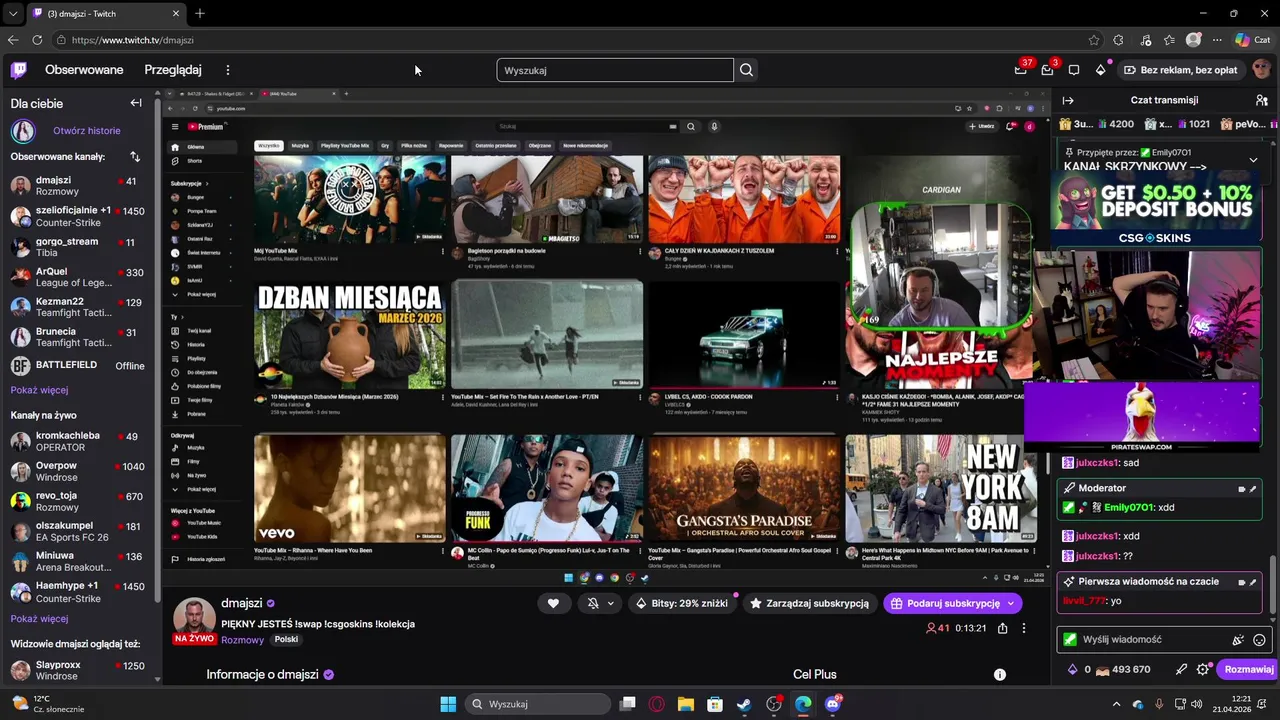Toggle notification bell dropdown for dmajszi

600,603
